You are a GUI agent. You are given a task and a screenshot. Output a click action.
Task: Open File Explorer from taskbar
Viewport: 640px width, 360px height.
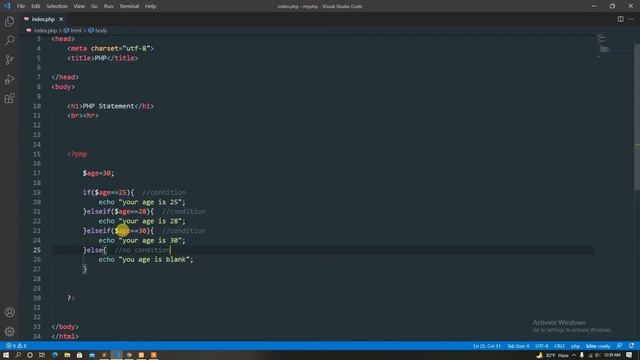click(67, 355)
